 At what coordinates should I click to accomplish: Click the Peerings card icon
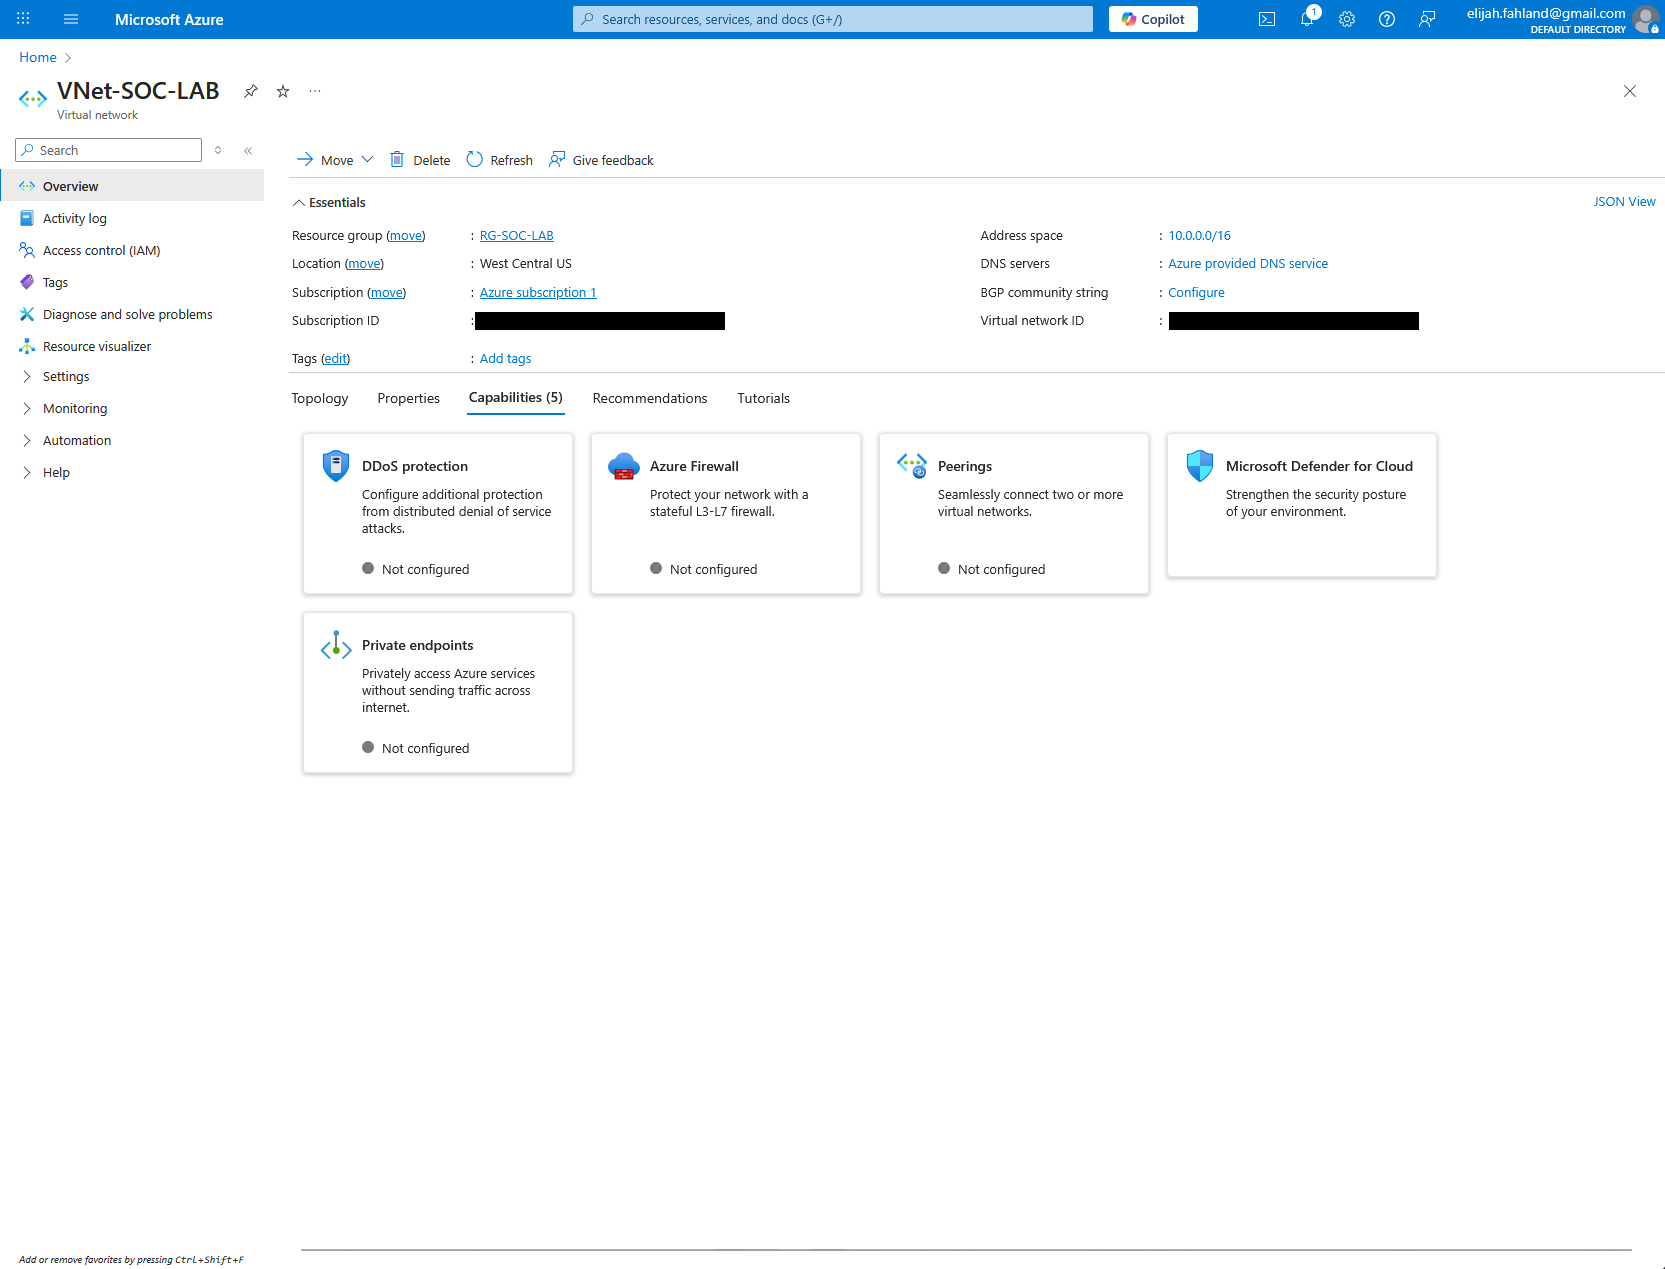pyautogui.click(x=912, y=466)
